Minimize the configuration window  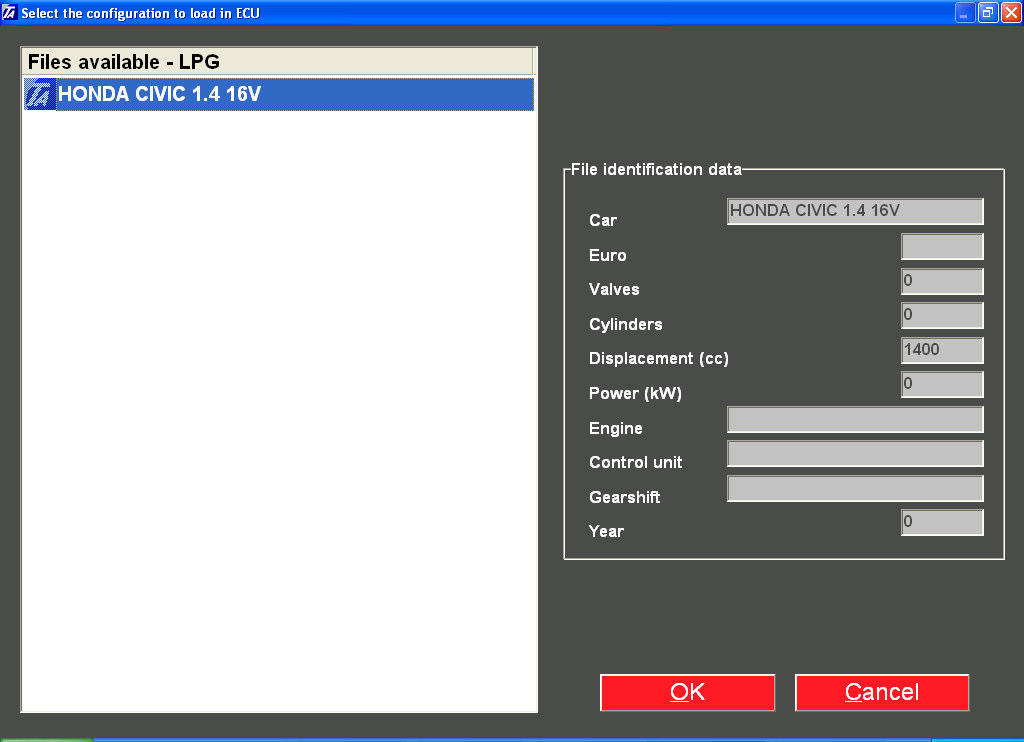click(x=965, y=12)
